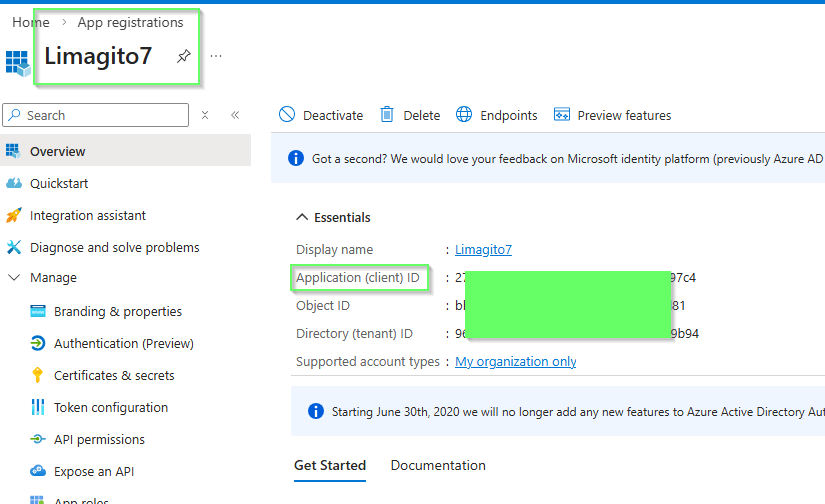Click the Integration assistant rocket icon
Viewport: 825px width, 504px height.
[x=14, y=215]
